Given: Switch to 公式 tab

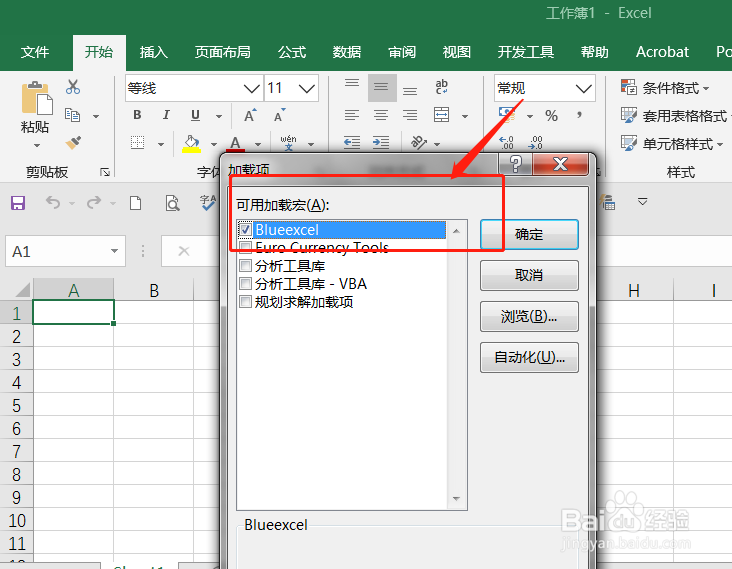Looking at the screenshot, I should point(292,52).
